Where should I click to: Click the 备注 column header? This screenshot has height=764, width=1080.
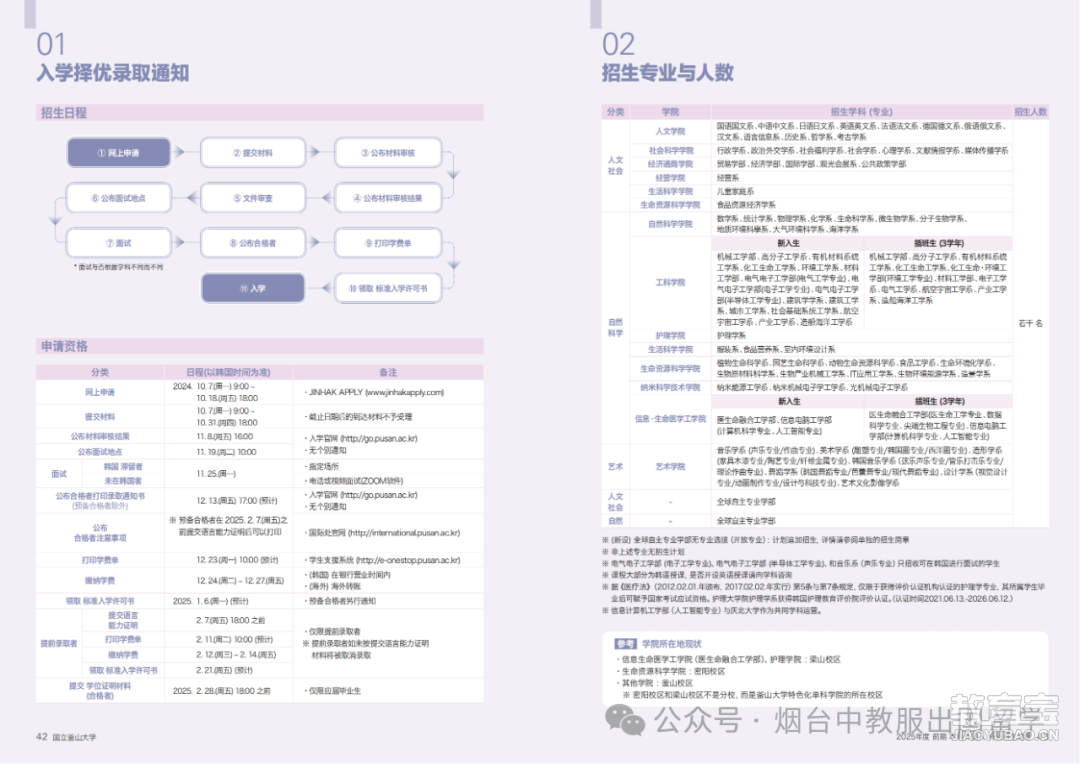point(388,372)
